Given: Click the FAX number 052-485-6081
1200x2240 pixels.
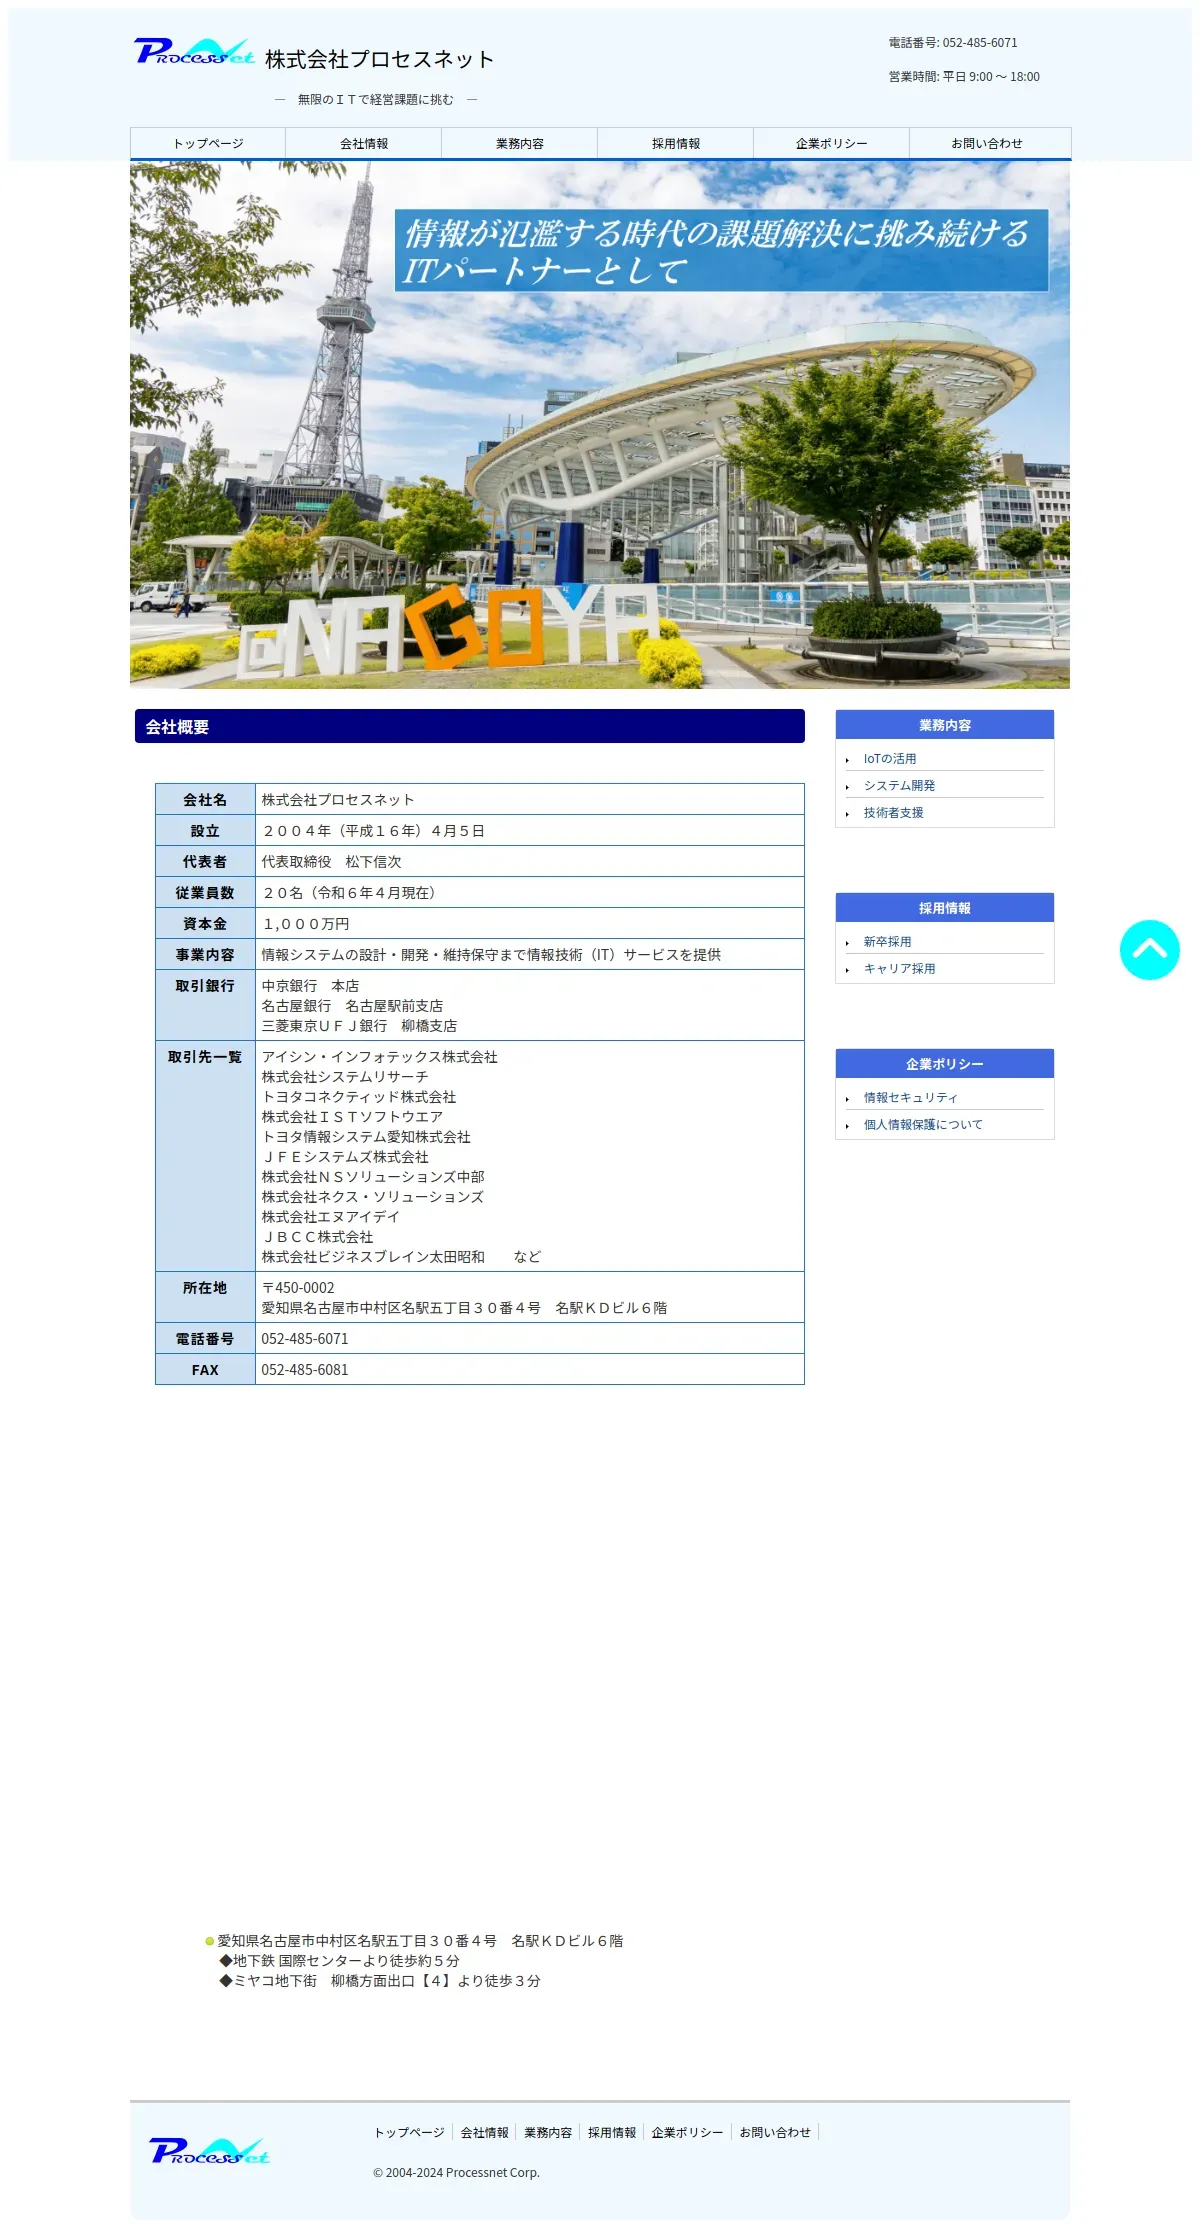Looking at the screenshot, I should coord(305,1370).
